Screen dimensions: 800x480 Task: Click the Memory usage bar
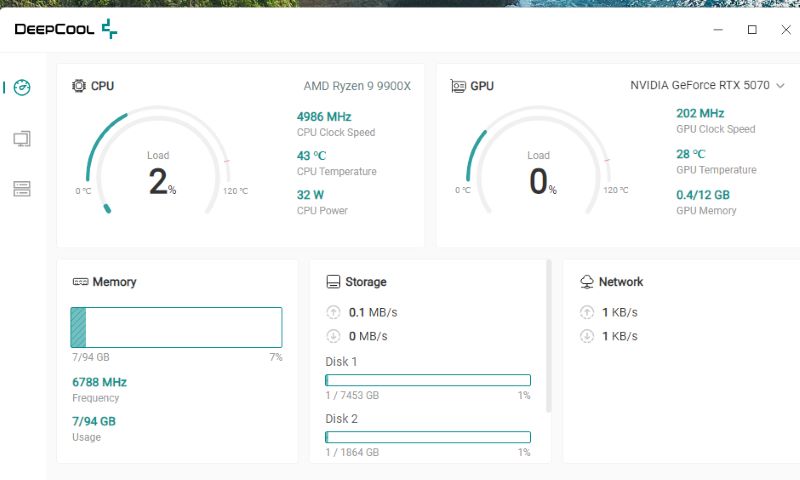pyautogui.click(x=176, y=327)
